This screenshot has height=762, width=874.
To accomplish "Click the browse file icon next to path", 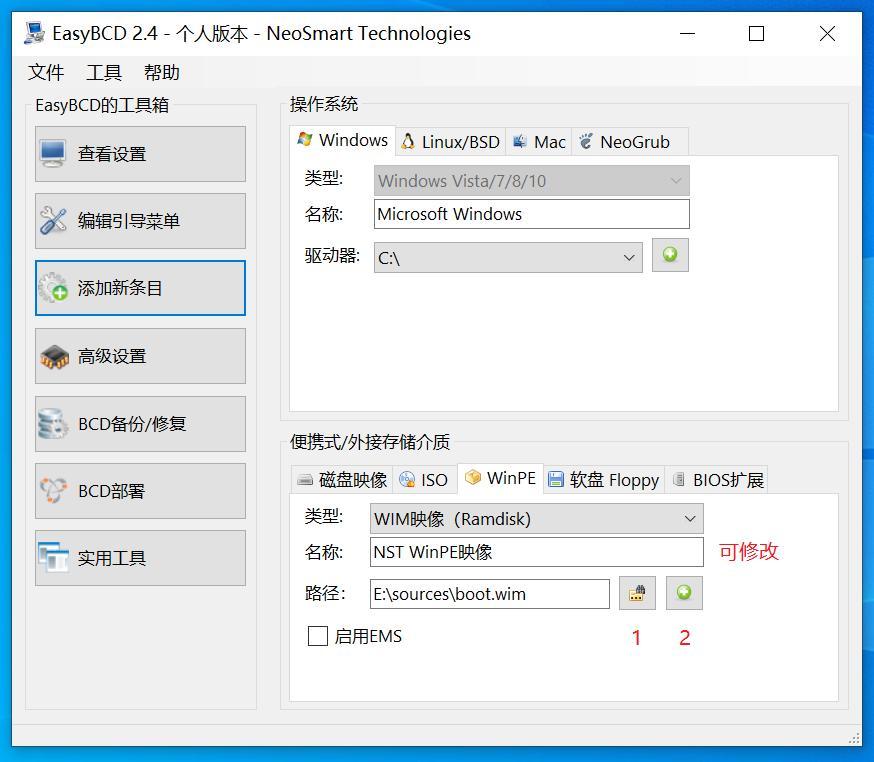I will (x=636, y=593).
